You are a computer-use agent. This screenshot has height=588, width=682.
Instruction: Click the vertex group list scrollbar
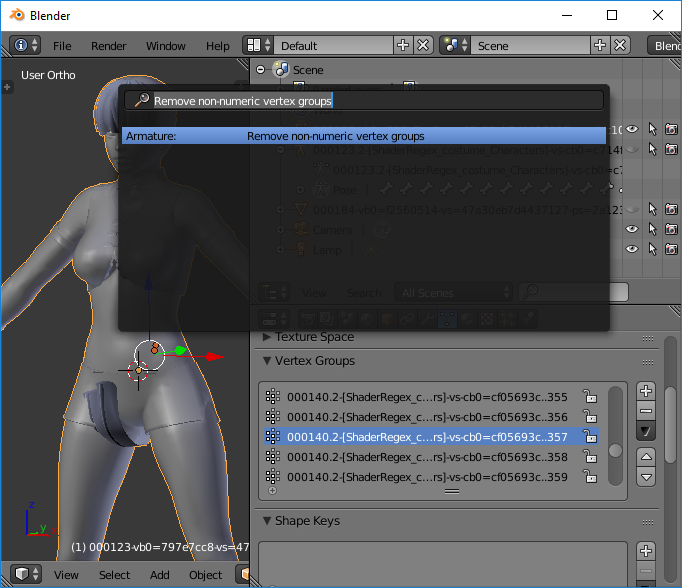[615, 435]
